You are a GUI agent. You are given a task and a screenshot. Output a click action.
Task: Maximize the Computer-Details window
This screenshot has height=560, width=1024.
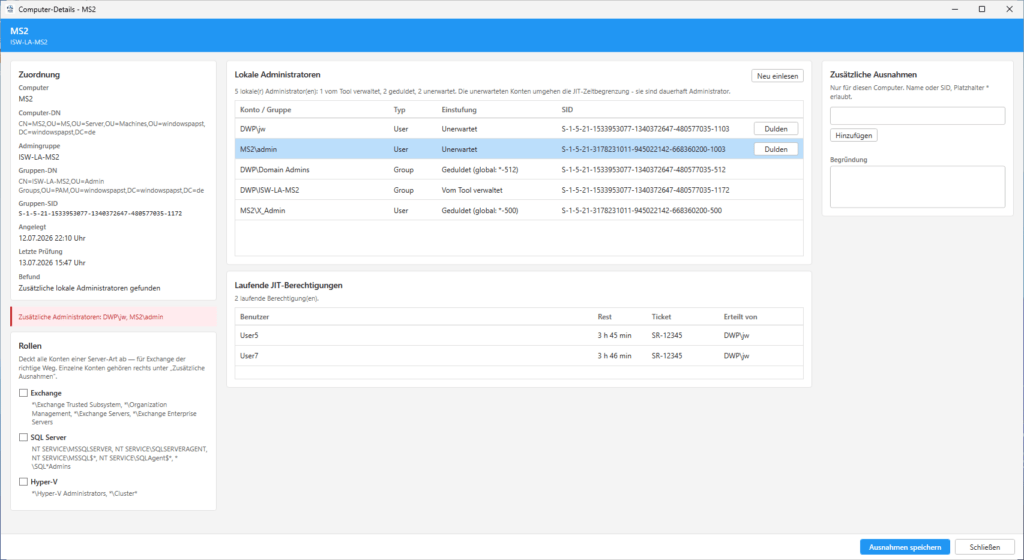coord(982,9)
